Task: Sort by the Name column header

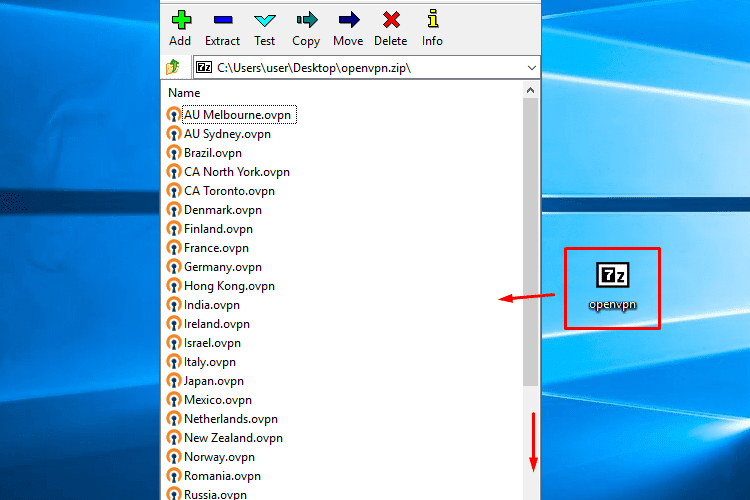Action: (184, 93)
